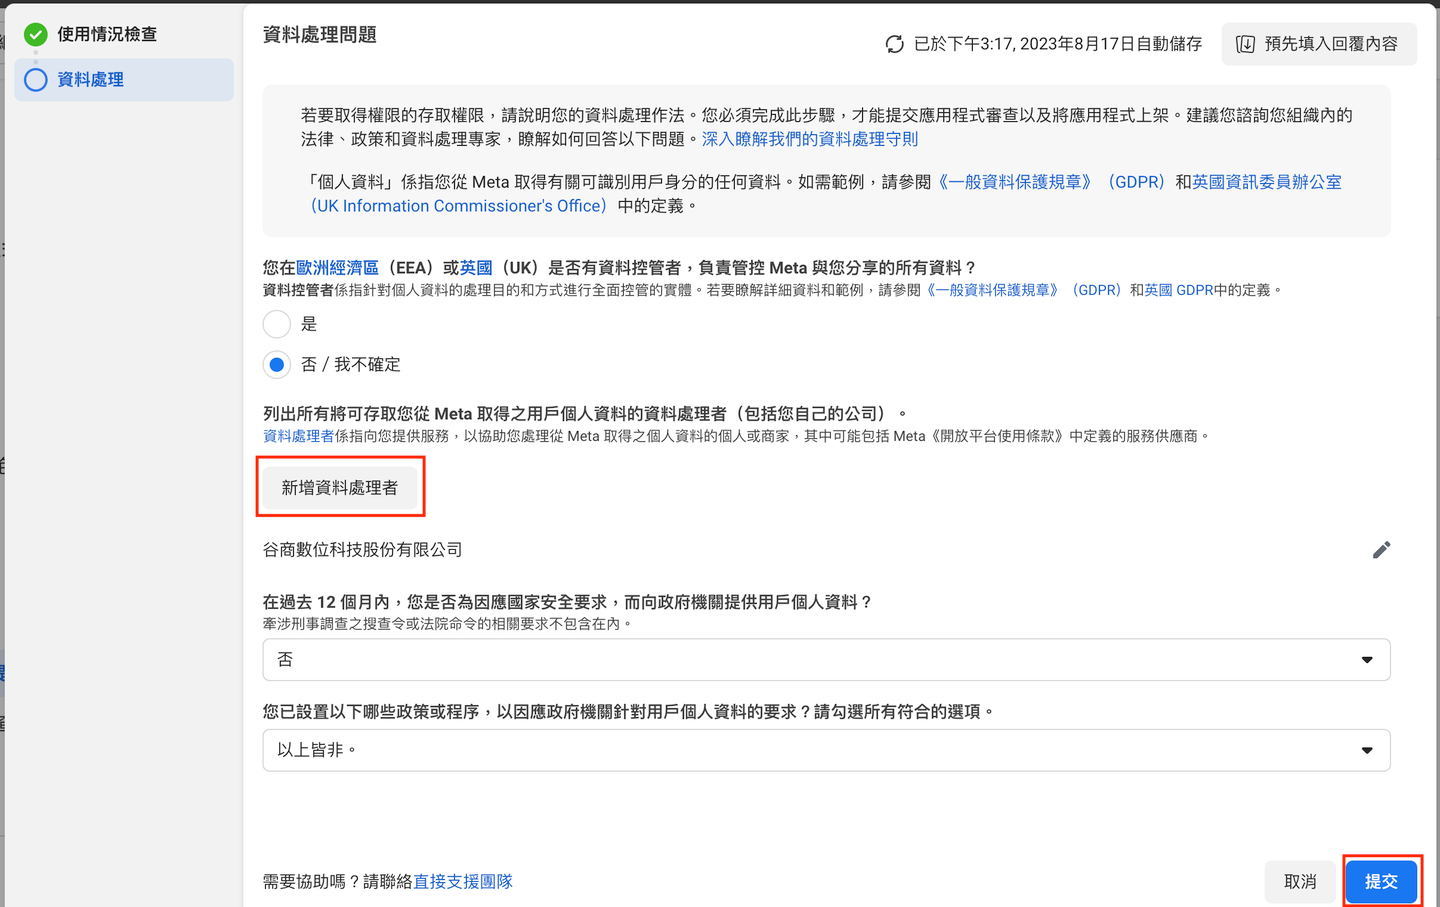The height and width of the screenshot is (907, 1440).
Task: Click the 英國 link in the EEA/UK question
Action: [x=476, y=268]
